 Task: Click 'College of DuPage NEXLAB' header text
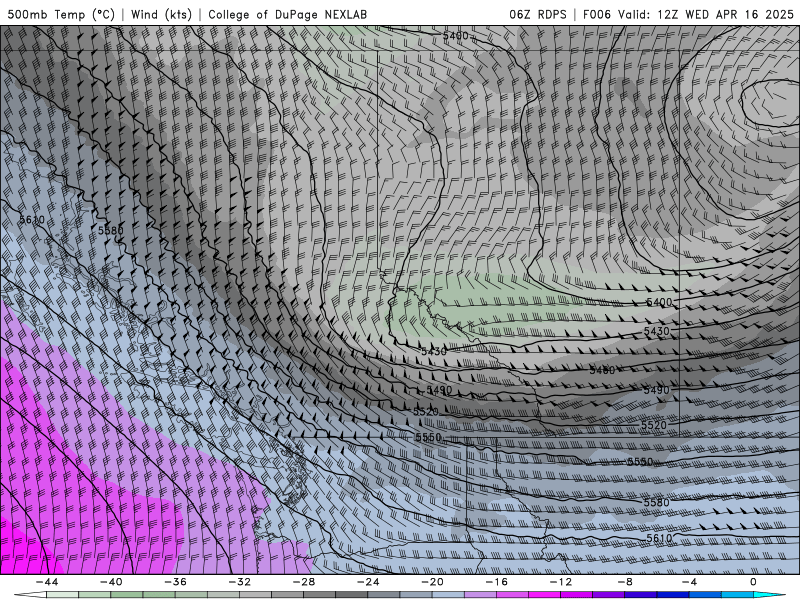[x=287, y=14]
